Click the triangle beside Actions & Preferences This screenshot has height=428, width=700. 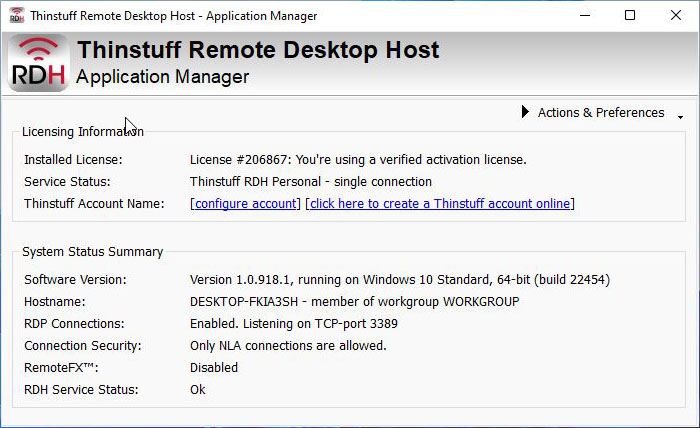point(525,112)
